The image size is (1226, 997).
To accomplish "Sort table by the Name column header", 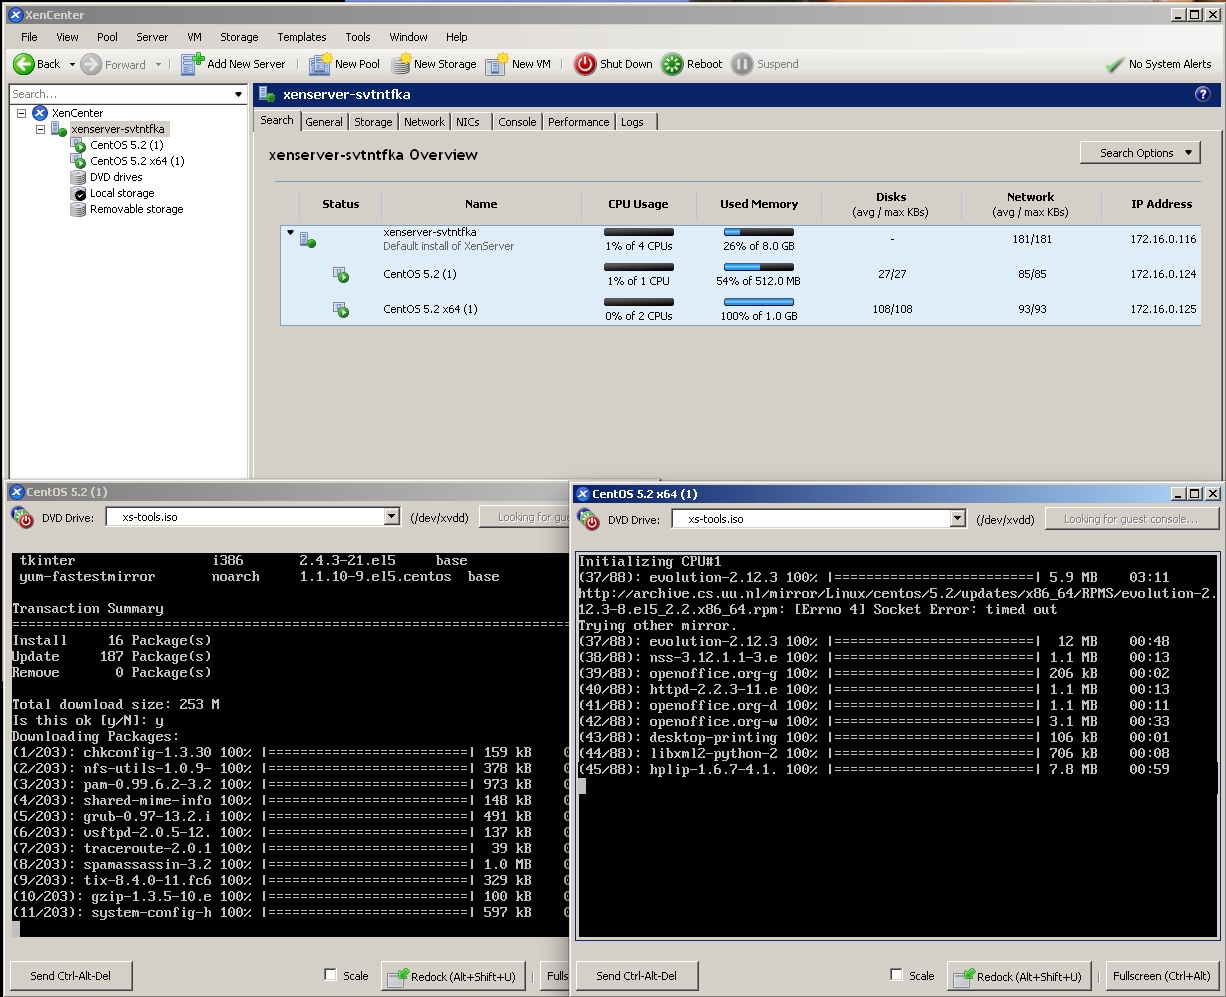I will coord(481,204).
